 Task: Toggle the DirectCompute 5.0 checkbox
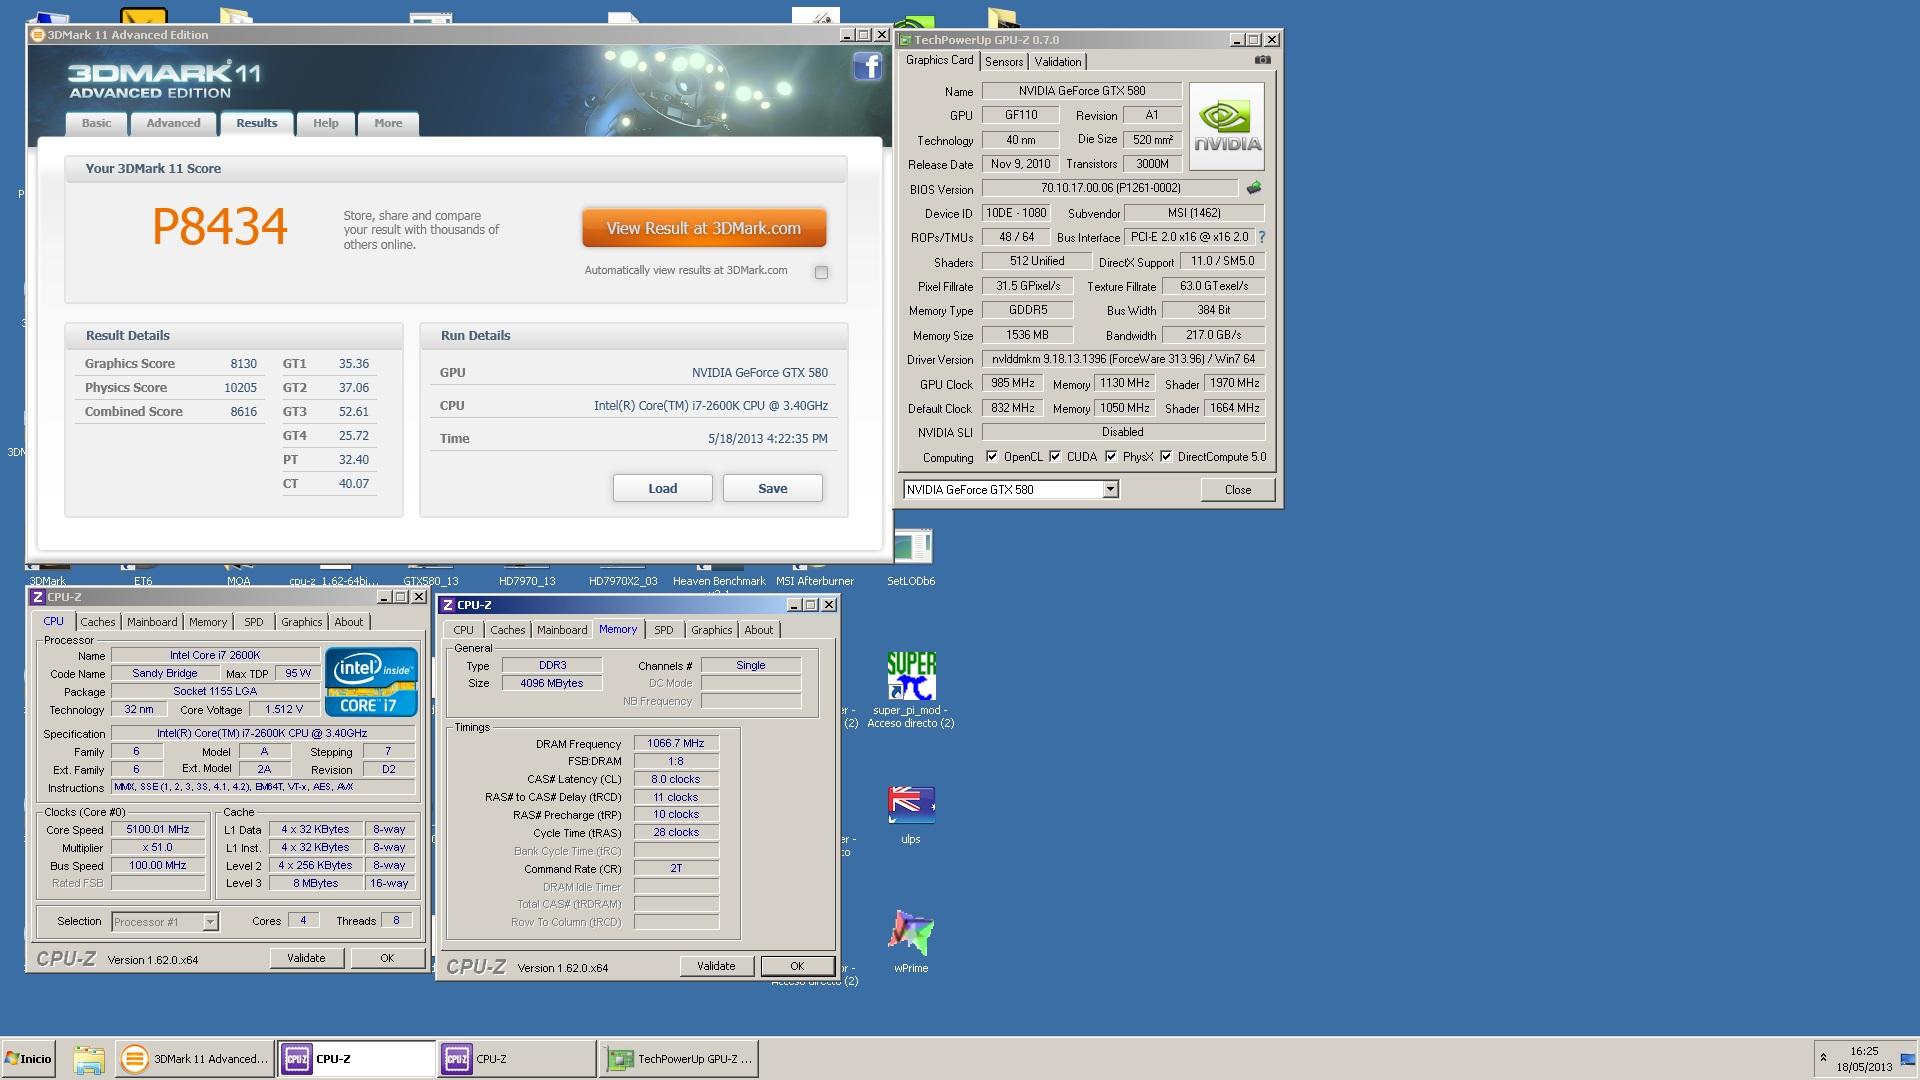[1166, 457]
